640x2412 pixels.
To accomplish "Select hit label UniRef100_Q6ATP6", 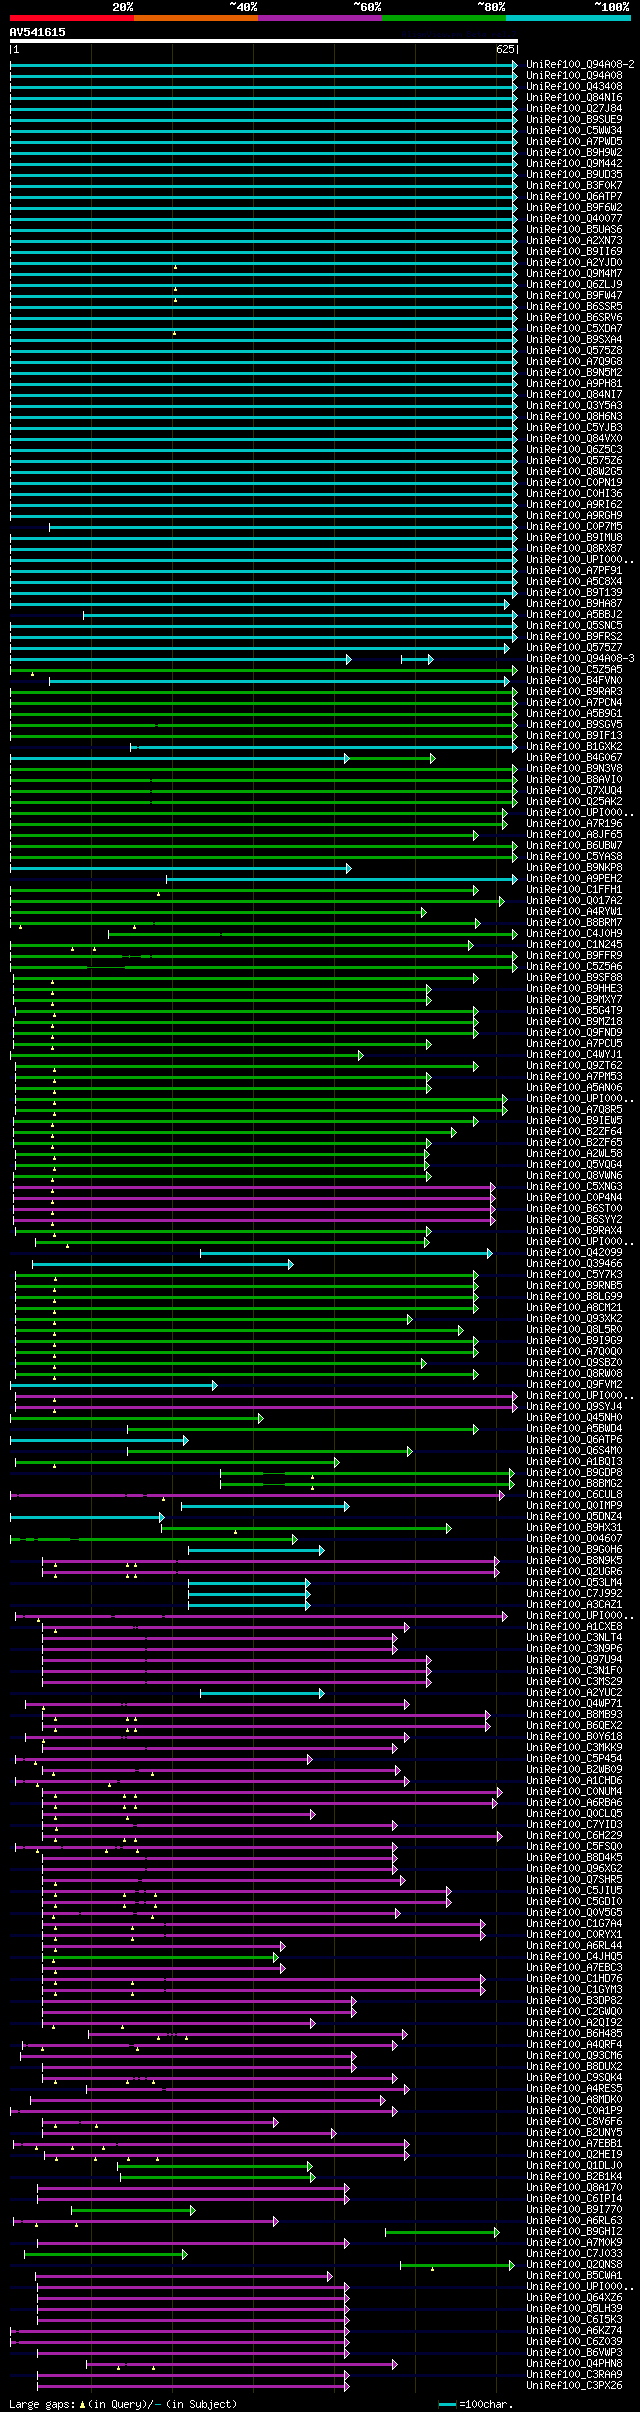I will click(x=574, y=1439).
